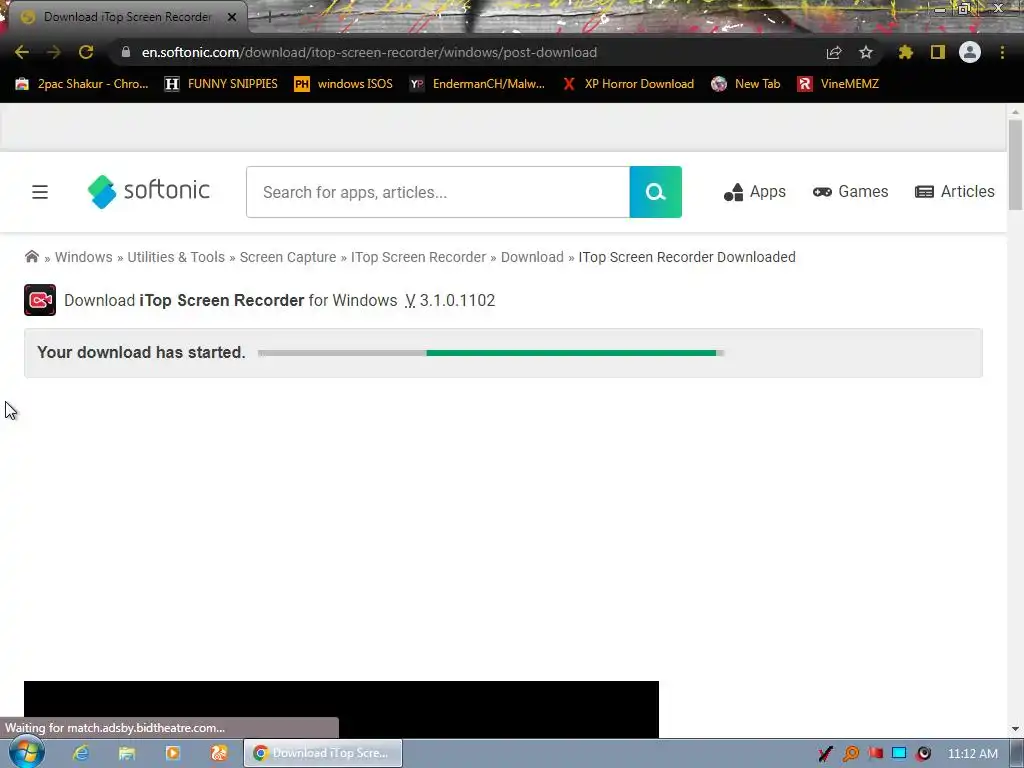1024x768 pixels.
Task: Open Windows Media Player from the taskbar
Action: point(173,754)
